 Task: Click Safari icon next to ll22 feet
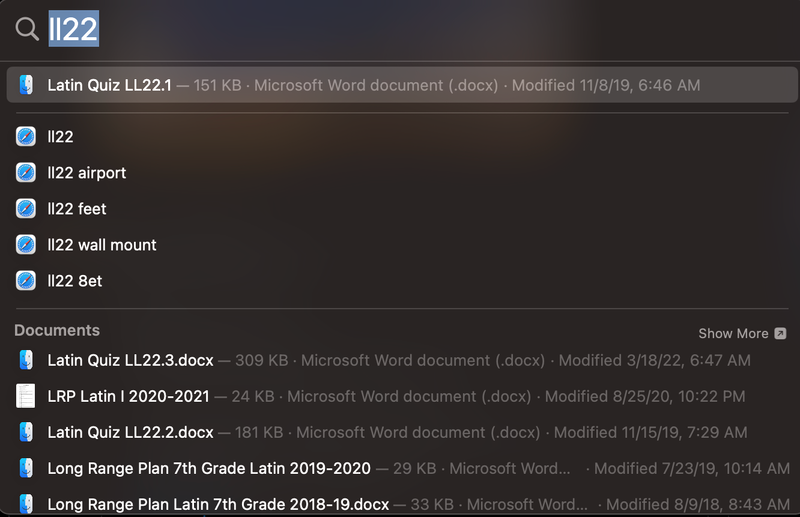click(26, 209)
